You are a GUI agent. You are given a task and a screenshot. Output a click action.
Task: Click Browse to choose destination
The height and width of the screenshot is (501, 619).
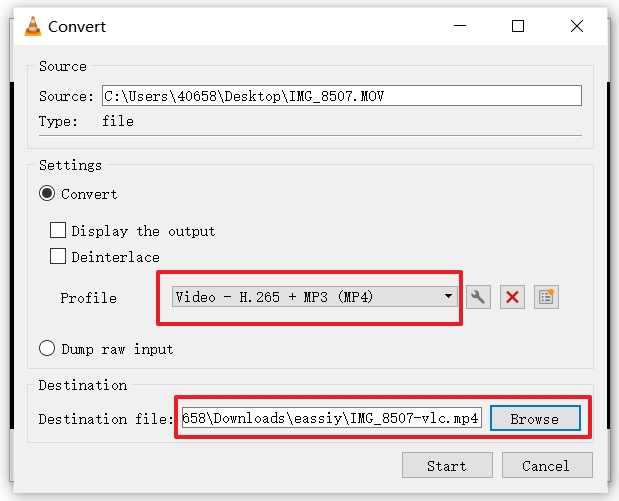coord(535,418)
